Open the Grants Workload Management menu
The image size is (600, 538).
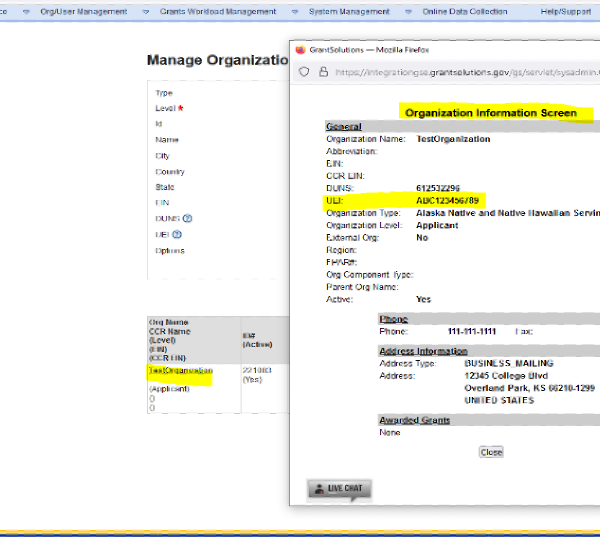(x=217, y=12)
